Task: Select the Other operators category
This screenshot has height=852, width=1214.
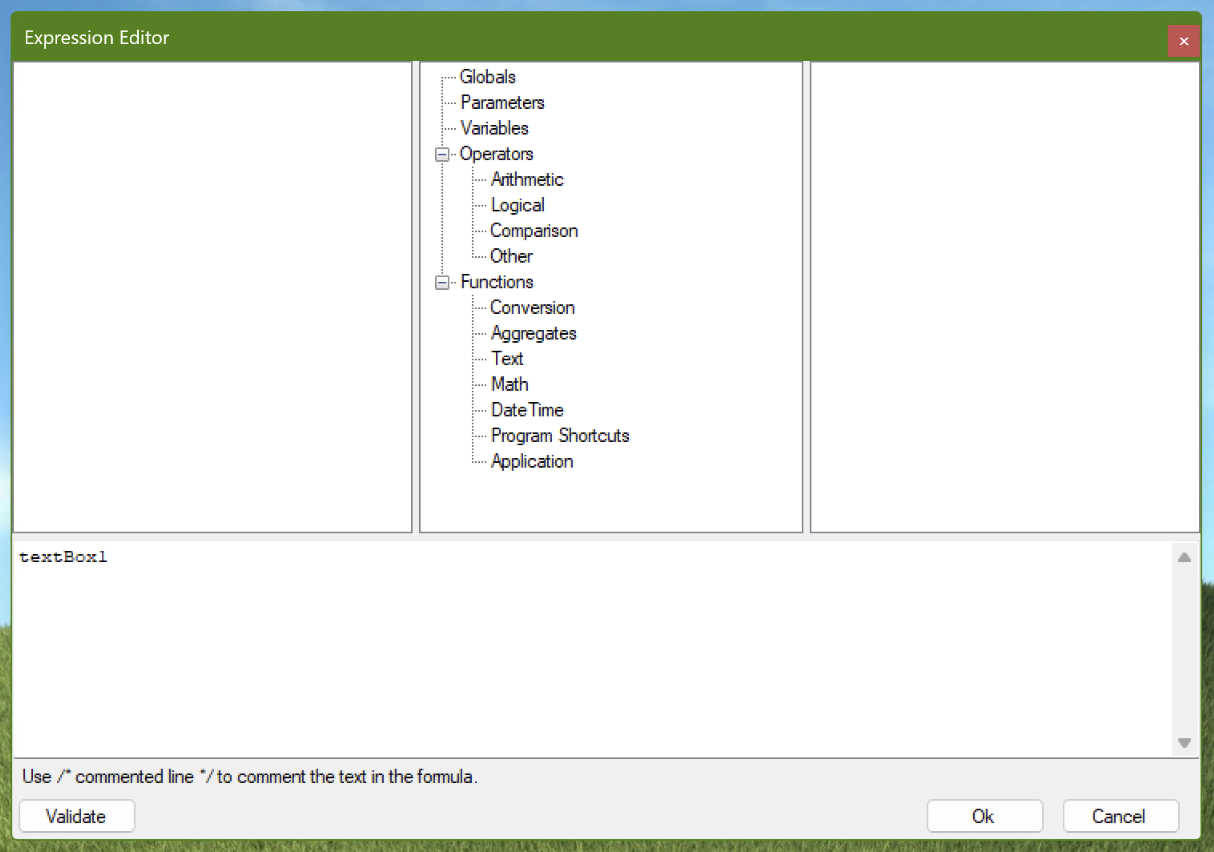Action: [511, 256]
